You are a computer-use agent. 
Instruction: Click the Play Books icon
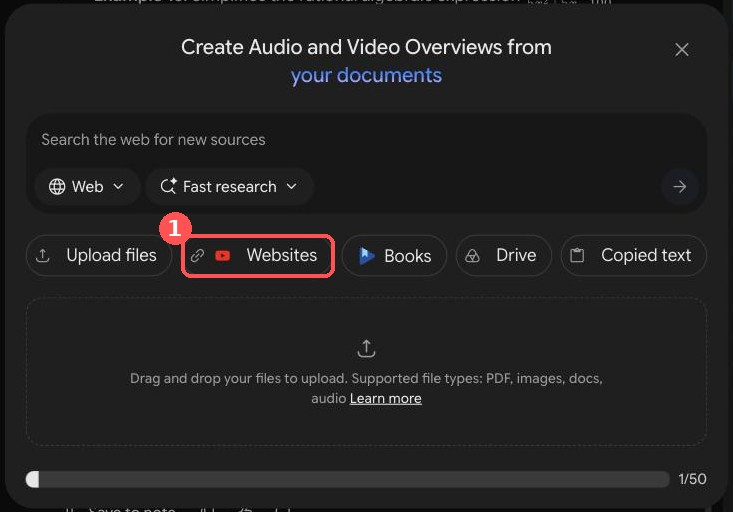[366, 256]
